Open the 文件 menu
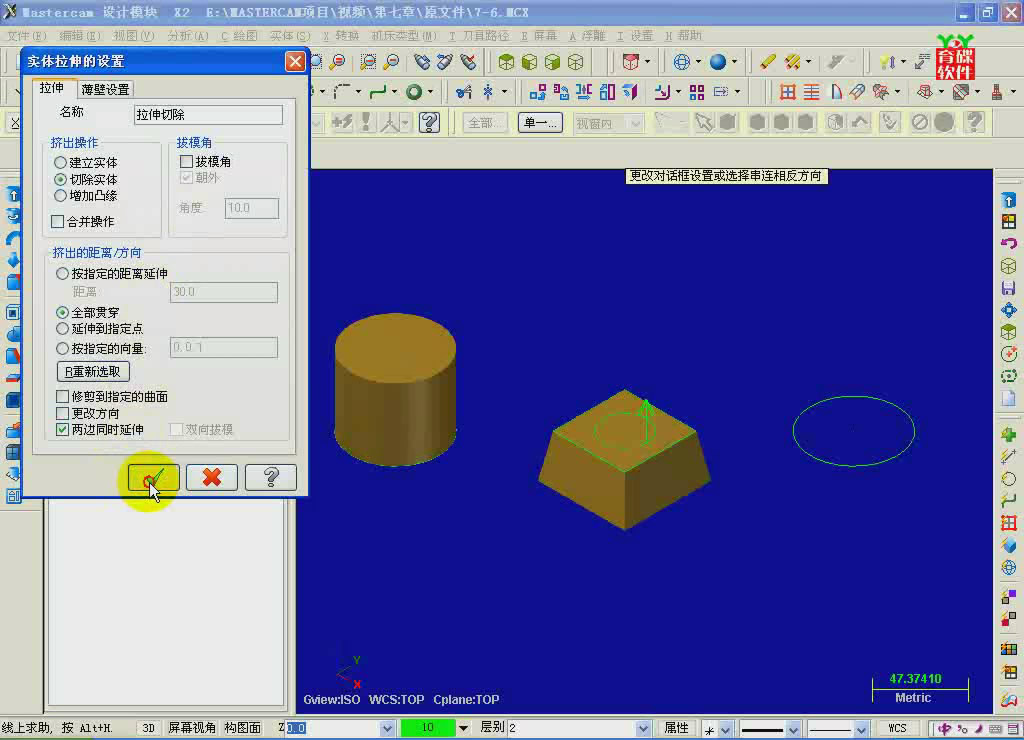This screenshot has width=1024, height=740. point(27,35)
